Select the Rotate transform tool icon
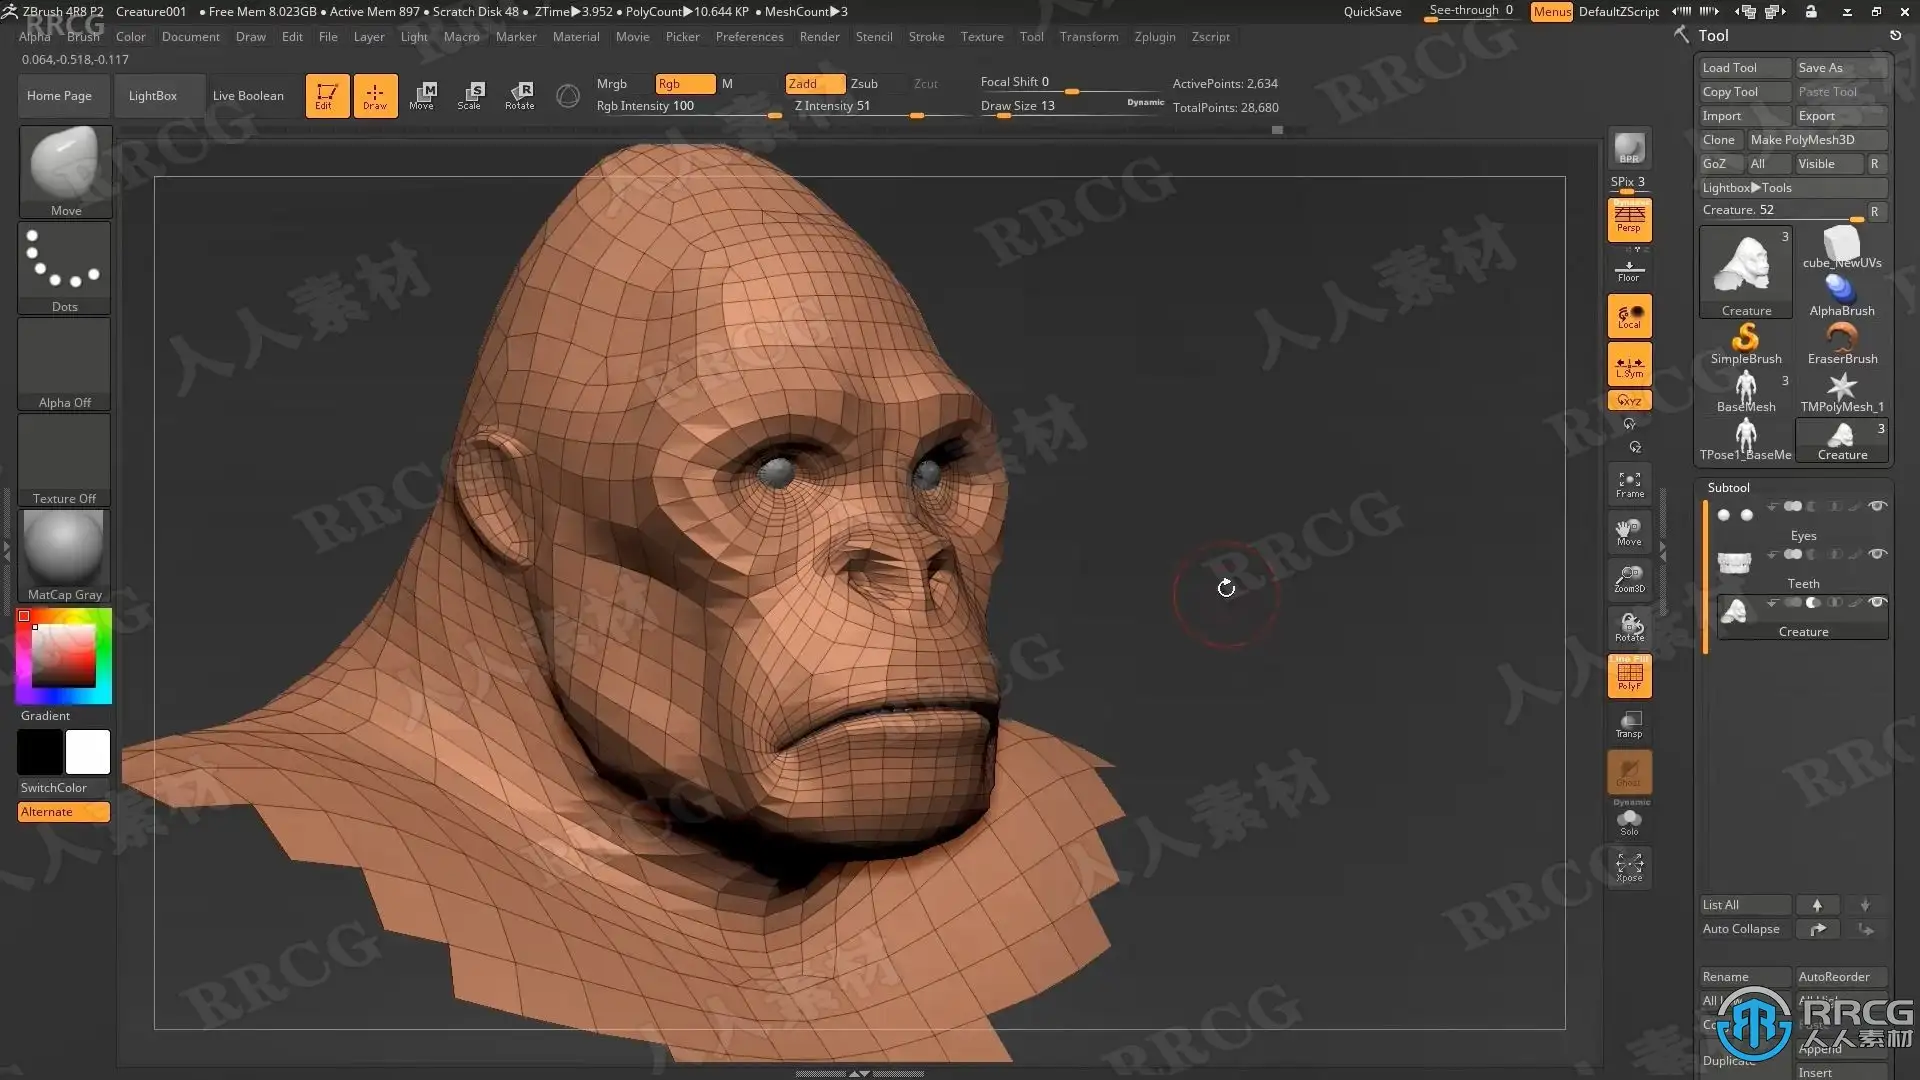 (x=519, y=95)
